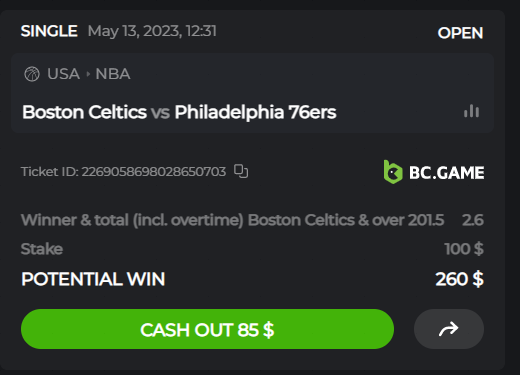
Task: Click the BC.GAME logo
Action: [x=434, y=172]
